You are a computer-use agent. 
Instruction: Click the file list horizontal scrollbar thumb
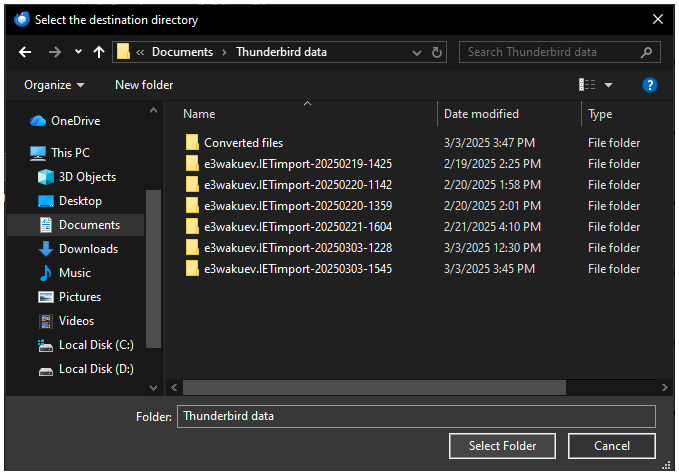pyautogui.click(x=374, y=387)
